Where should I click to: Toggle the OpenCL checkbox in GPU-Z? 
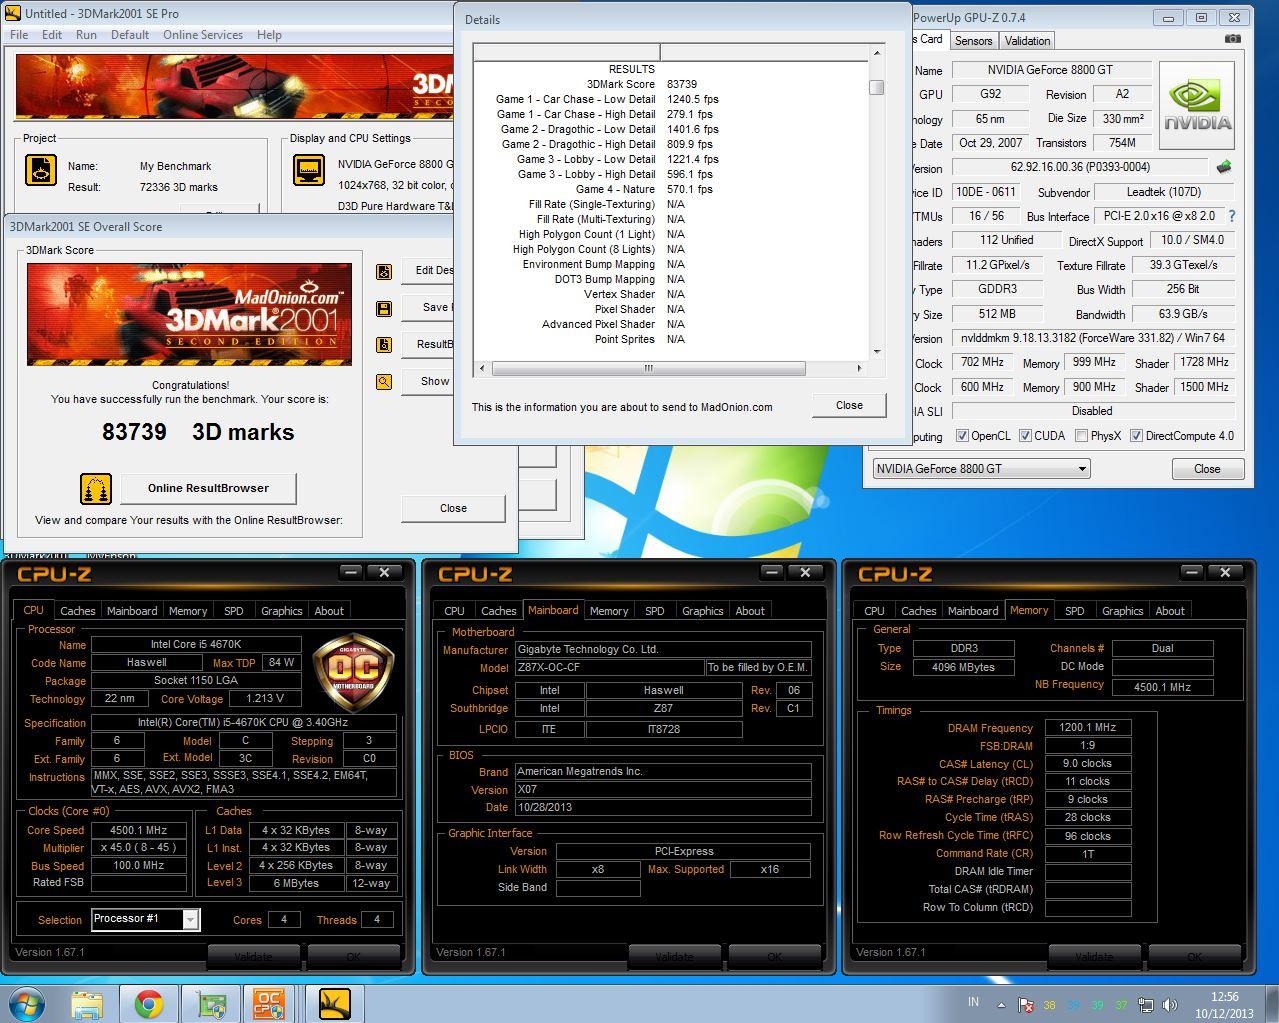(x=962, y=436)
